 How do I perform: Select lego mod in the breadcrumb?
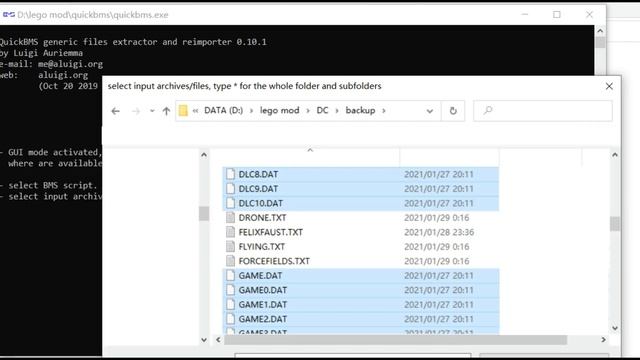280,111
